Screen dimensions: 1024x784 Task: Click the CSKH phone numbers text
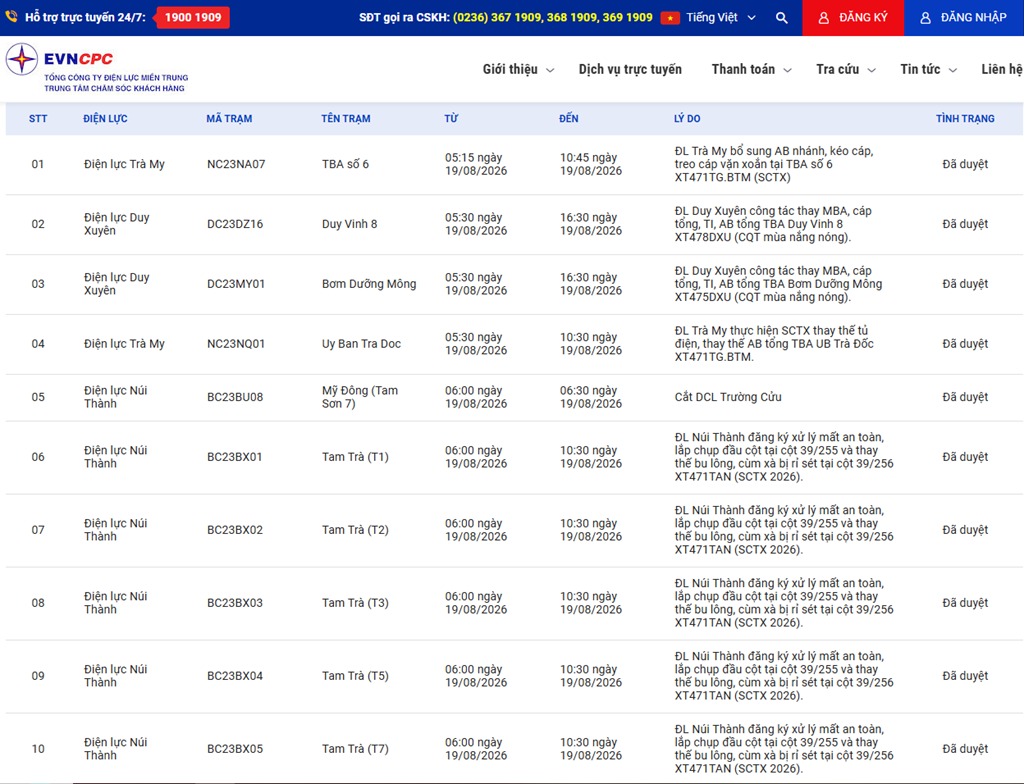552,18
